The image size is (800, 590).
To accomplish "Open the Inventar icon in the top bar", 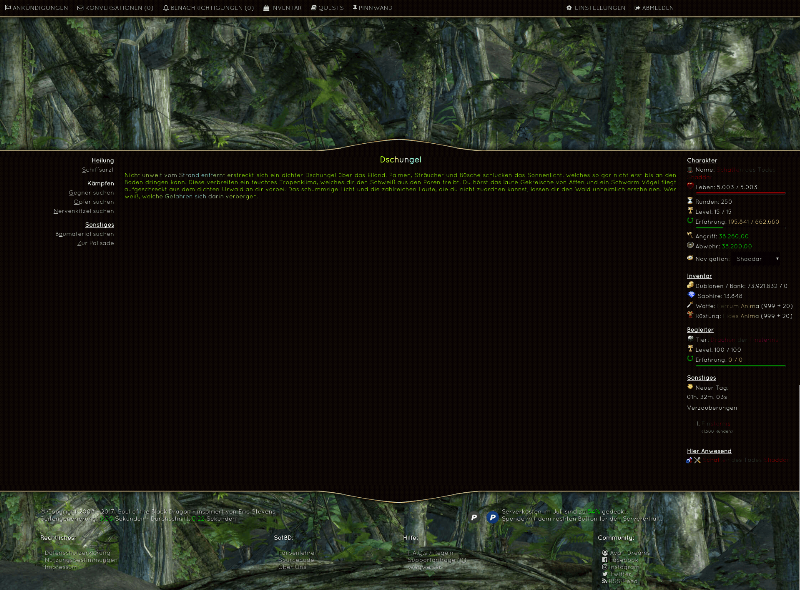I will coord(264,7).
